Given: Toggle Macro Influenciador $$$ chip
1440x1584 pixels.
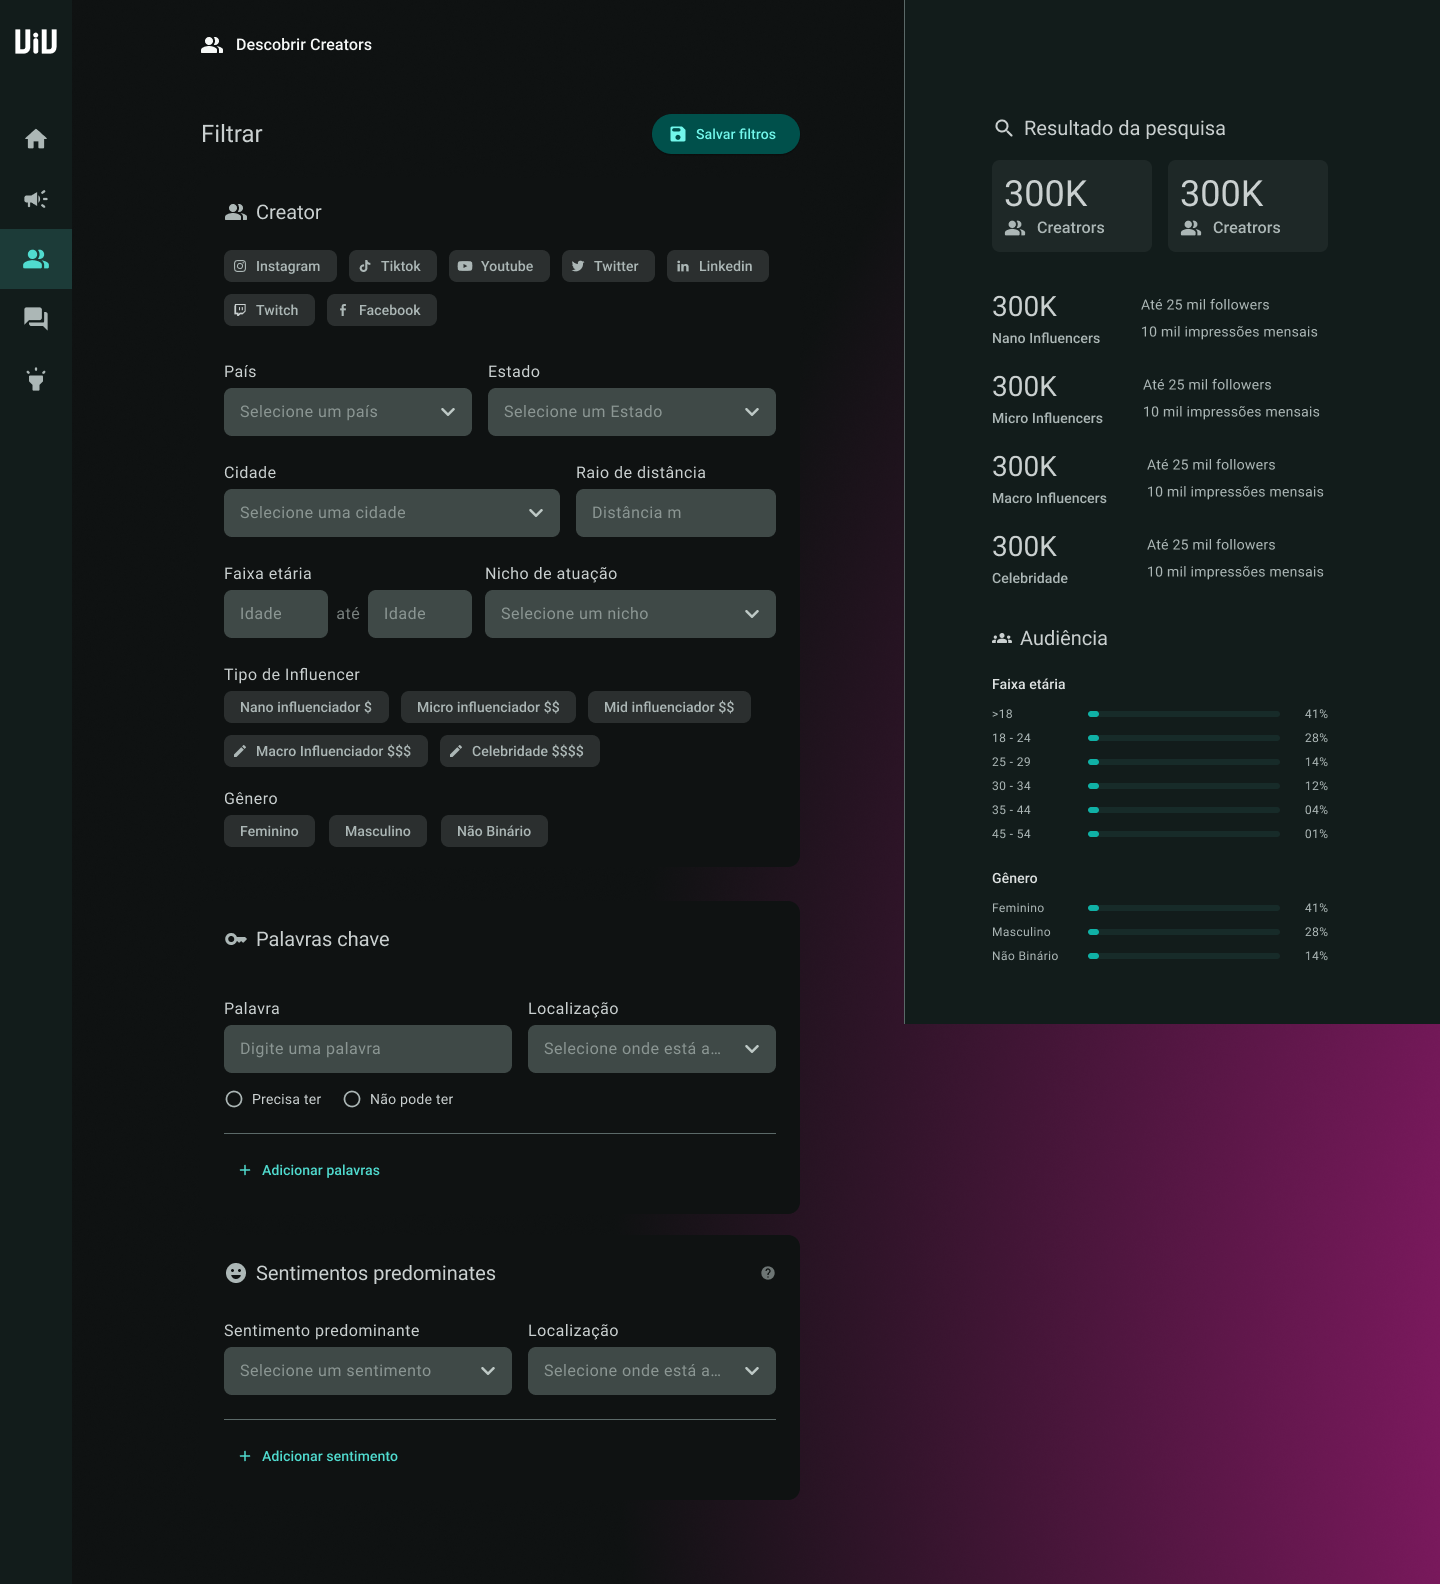Looking at the screenshot, I should click(326, 751).
